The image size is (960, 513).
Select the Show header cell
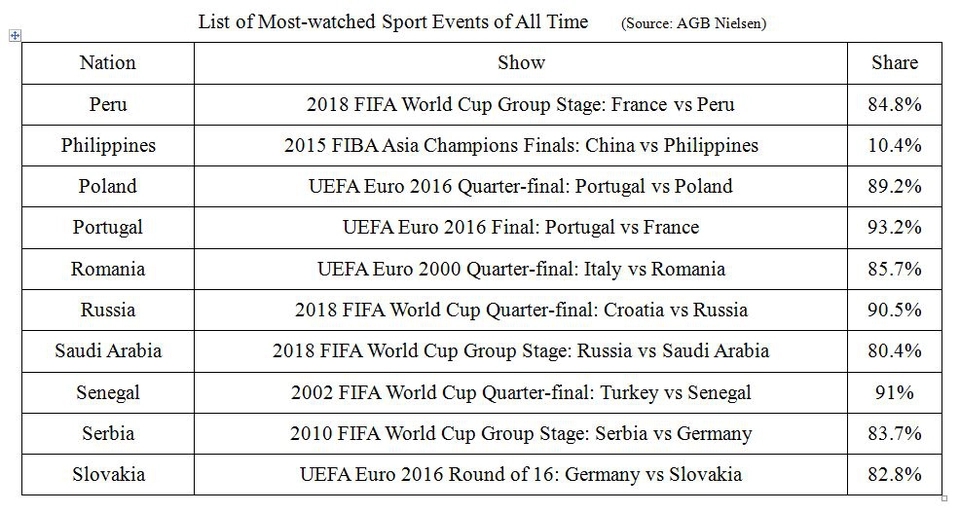(x=521, y=62)
